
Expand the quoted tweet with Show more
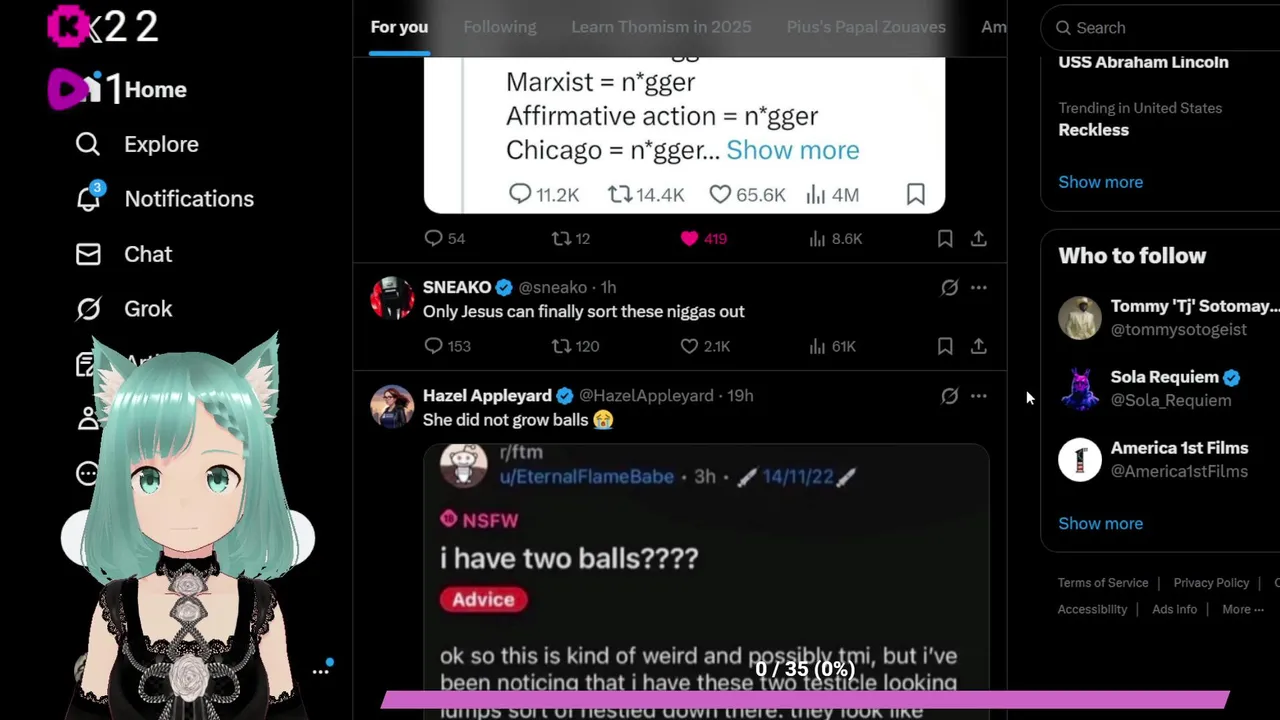click(793, 150)
